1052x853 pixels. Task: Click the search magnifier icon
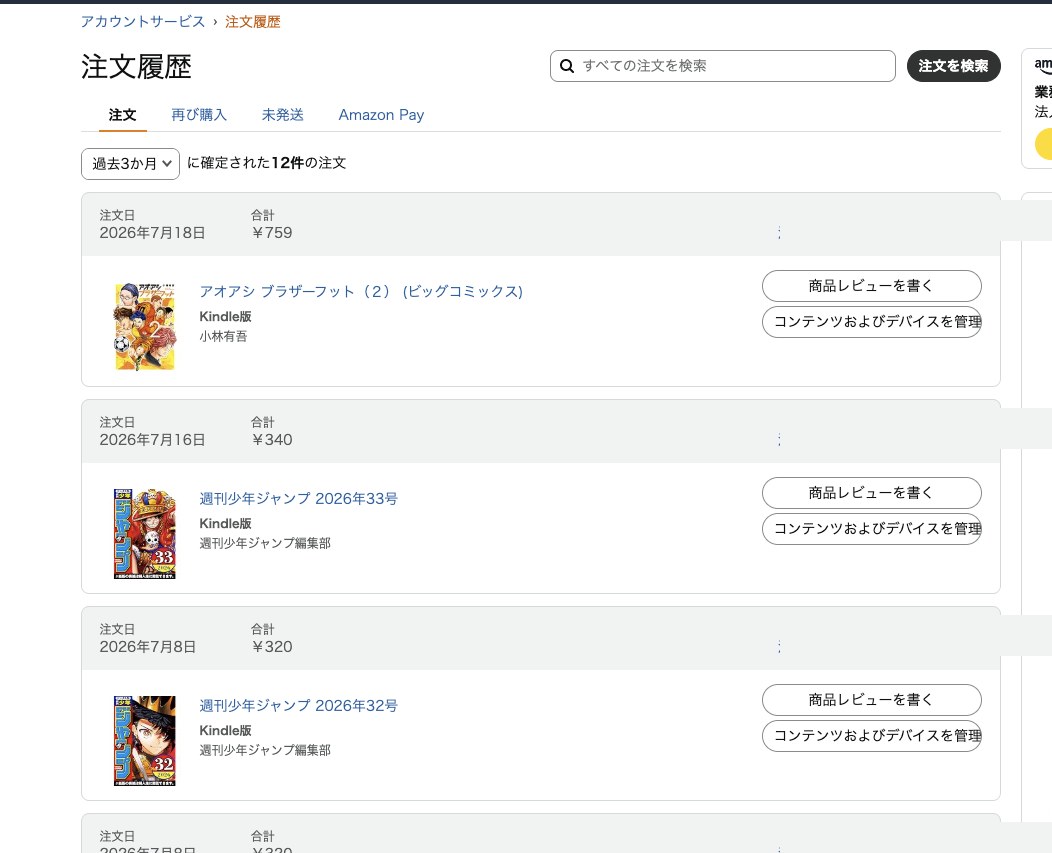pyautogui.click(x=567, y=66)
